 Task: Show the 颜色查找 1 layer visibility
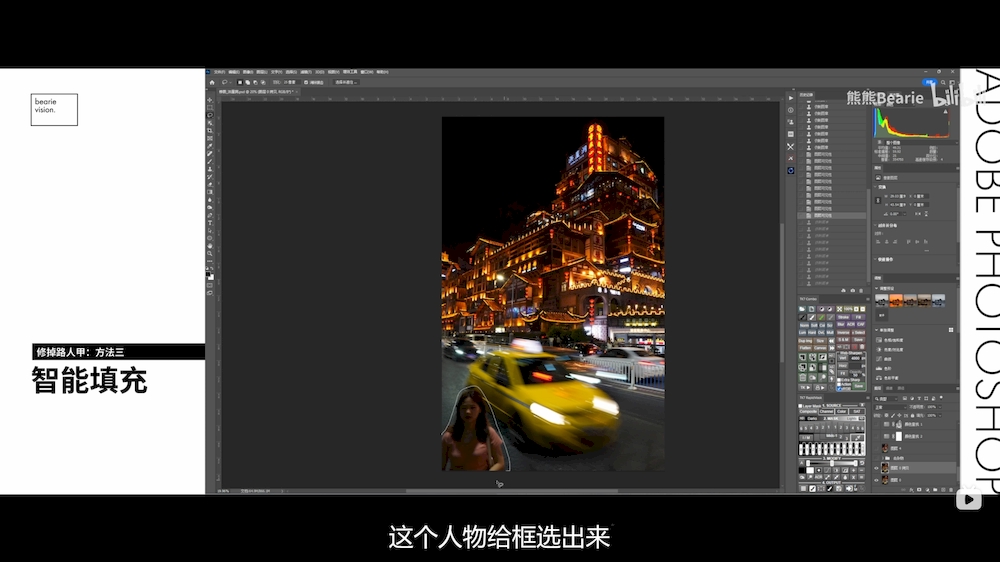point(876,424)
